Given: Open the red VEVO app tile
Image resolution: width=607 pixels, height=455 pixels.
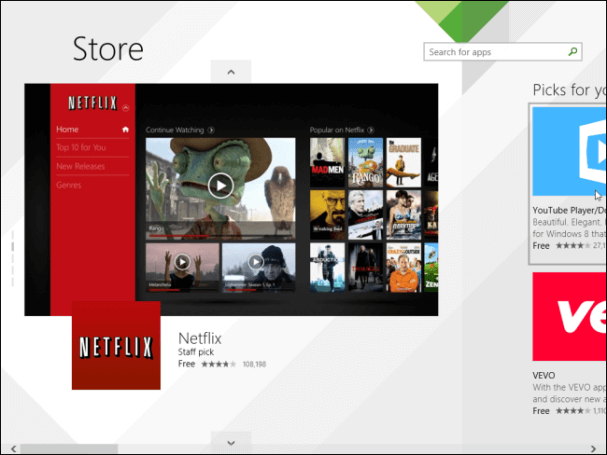Looking at the screenshot, I should 569,316.
